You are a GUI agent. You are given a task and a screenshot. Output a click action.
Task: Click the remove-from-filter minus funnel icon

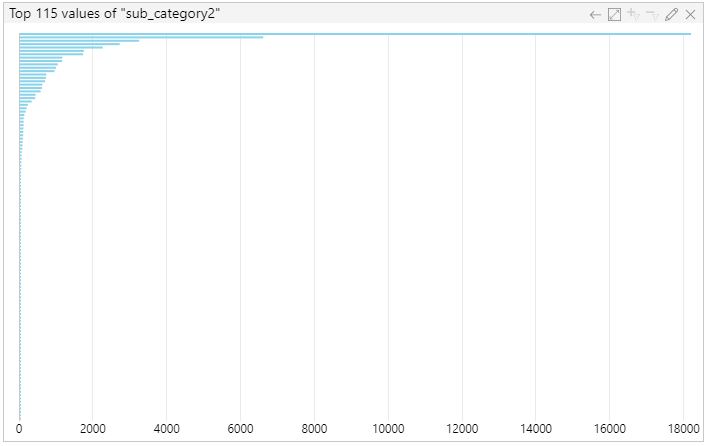(x=652, y=15)
